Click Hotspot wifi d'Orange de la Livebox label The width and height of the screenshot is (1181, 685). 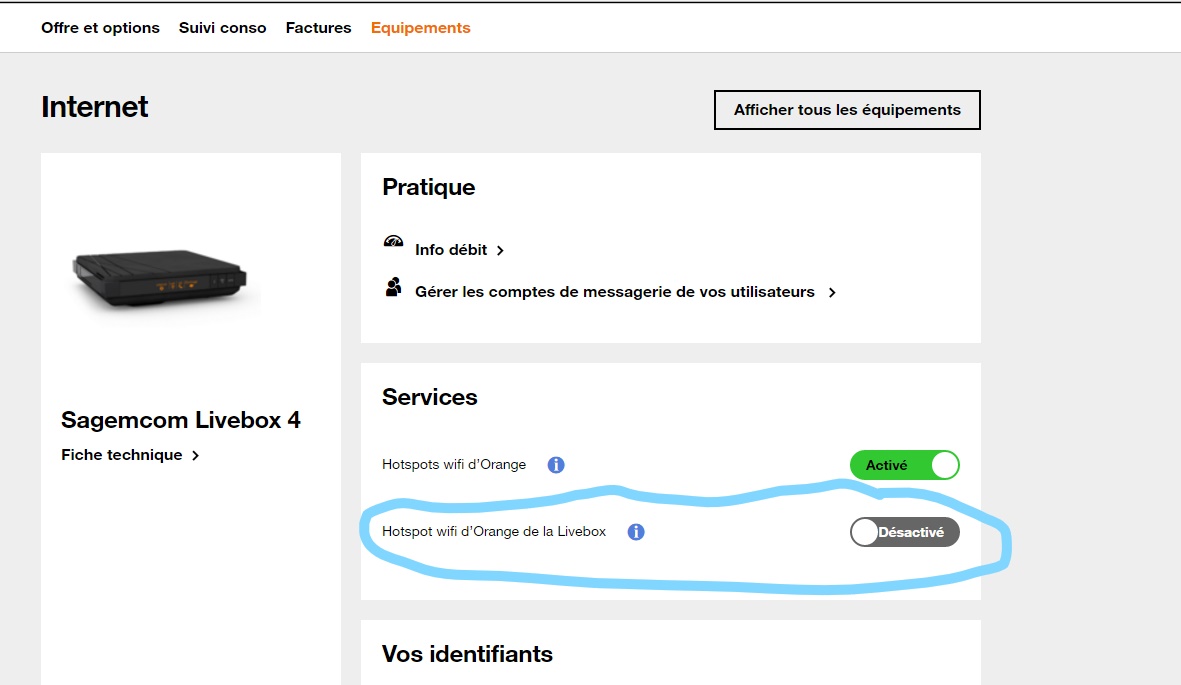pyautogui.click(x=493, y=532)
